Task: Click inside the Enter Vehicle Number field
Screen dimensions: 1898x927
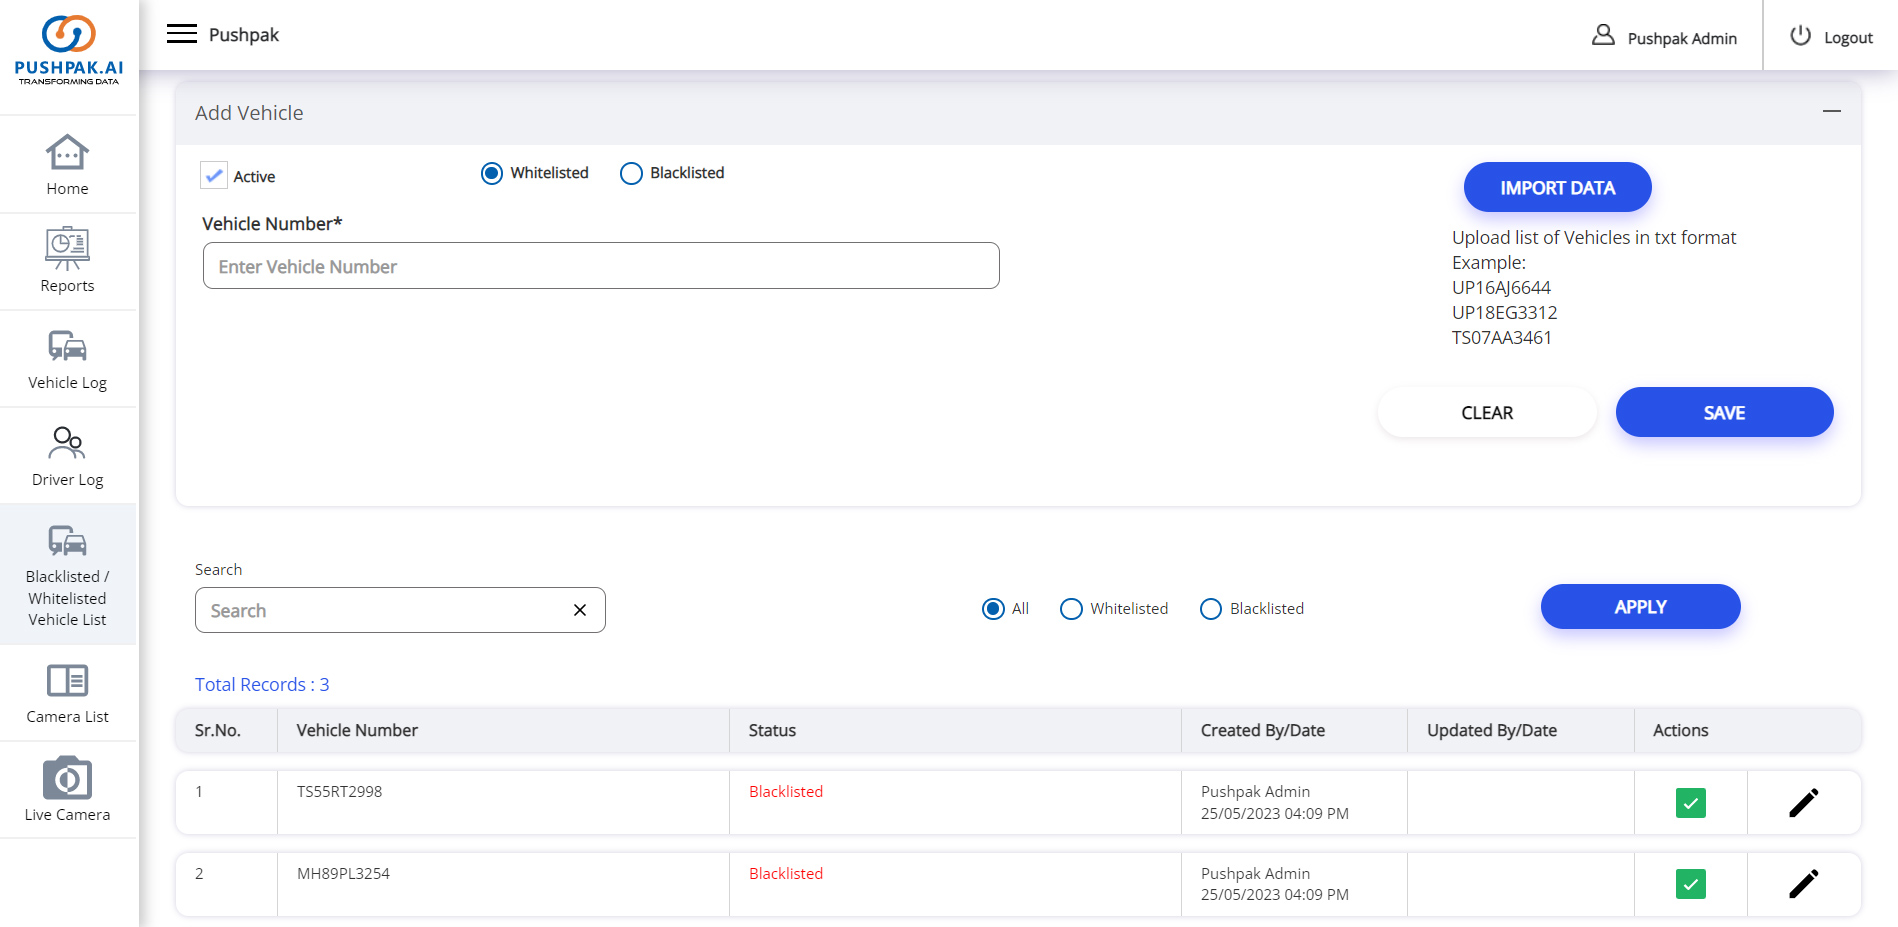Action: point(600,266)
